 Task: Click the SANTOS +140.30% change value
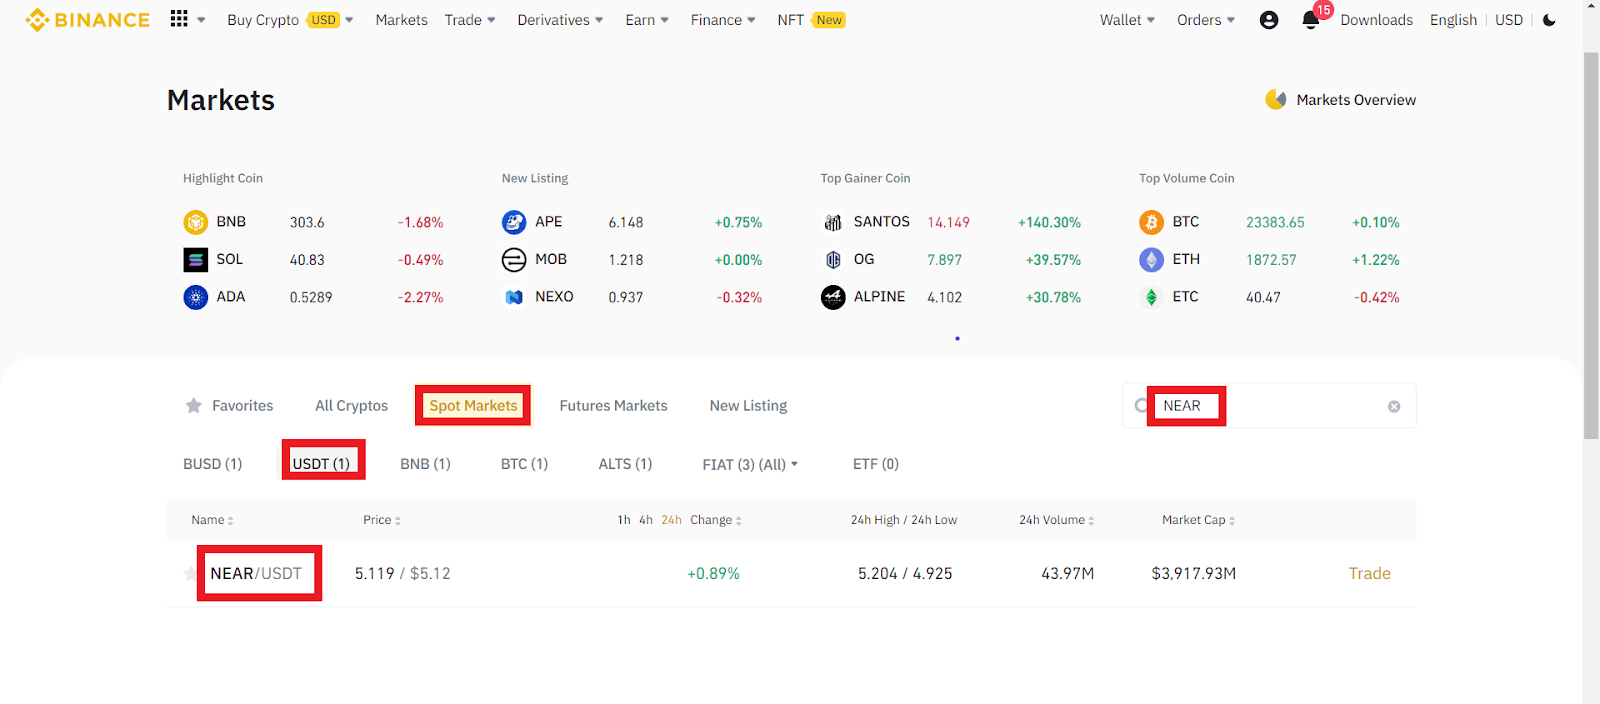coord(1049,222)
